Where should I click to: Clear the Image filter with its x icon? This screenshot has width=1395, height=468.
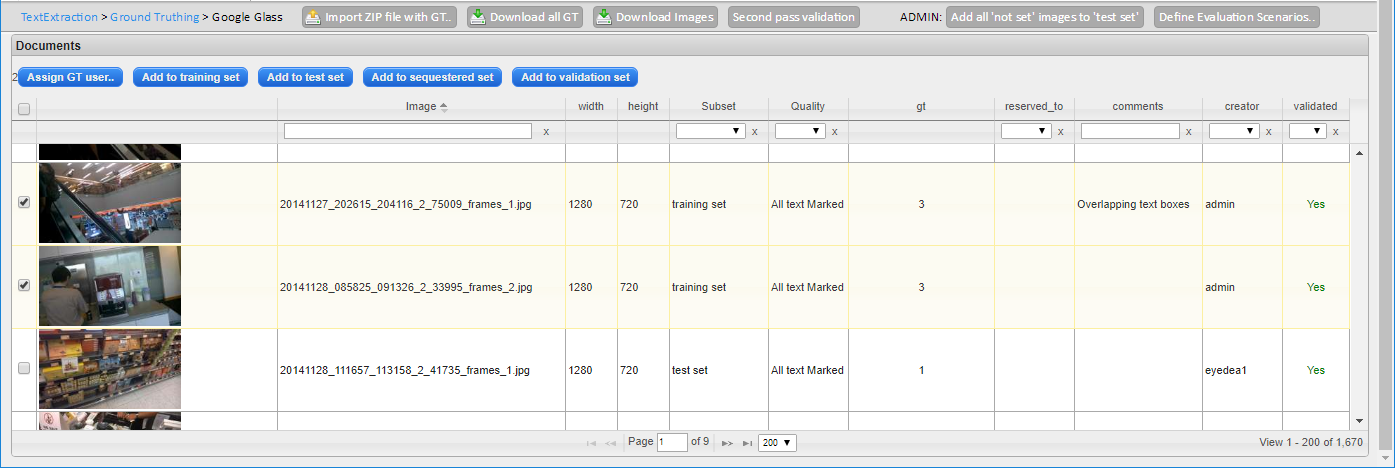tap(545, 132)
